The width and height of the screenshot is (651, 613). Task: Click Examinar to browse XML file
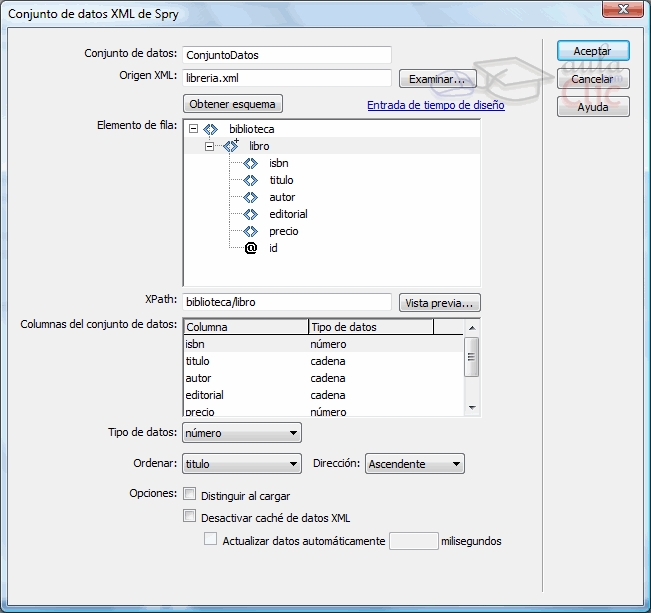(437, 79)
